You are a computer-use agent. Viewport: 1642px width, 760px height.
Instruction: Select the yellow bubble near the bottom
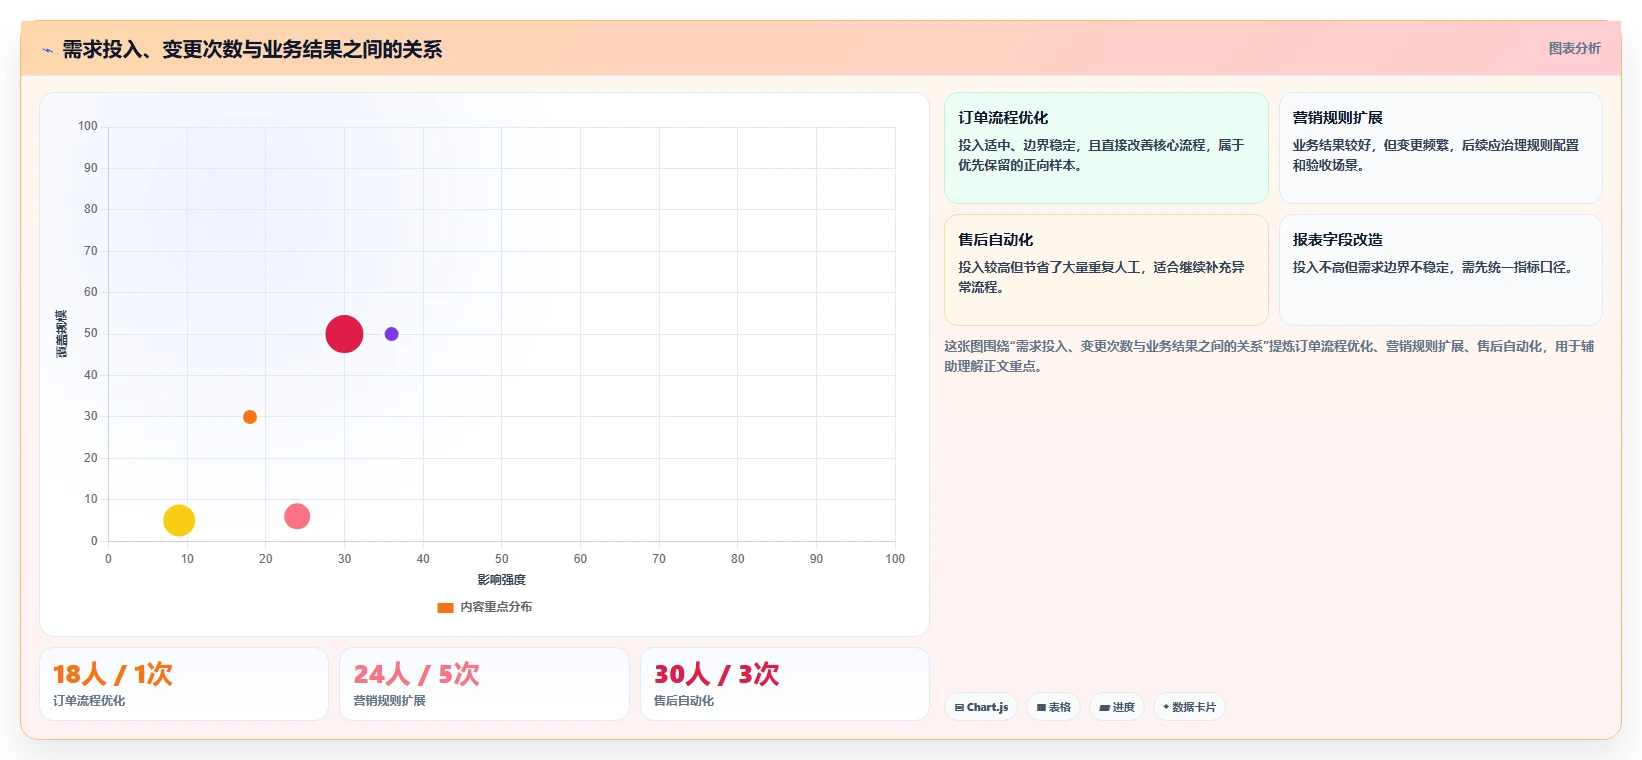[x=179, y=520]
